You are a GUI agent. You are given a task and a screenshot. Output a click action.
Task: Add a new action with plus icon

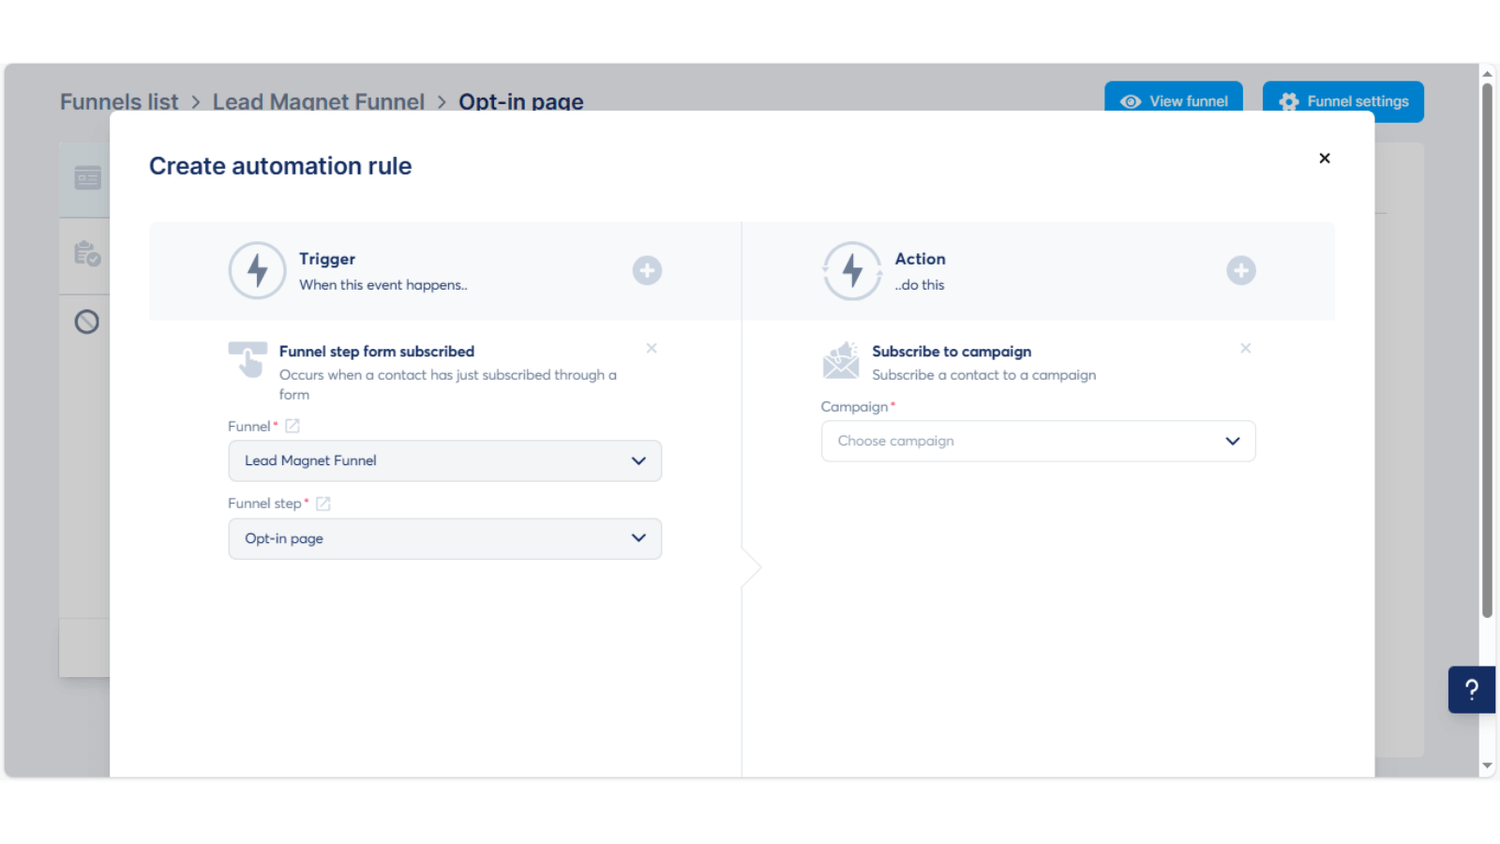pos(1241,270)
